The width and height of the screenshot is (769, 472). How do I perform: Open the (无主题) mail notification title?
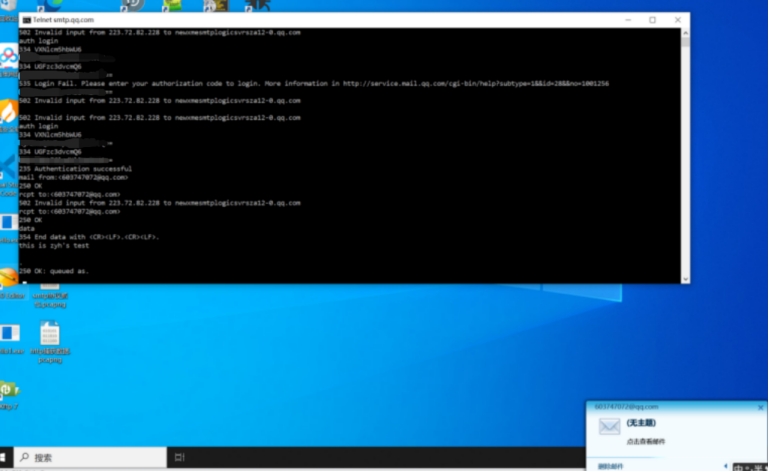[641, 423]
